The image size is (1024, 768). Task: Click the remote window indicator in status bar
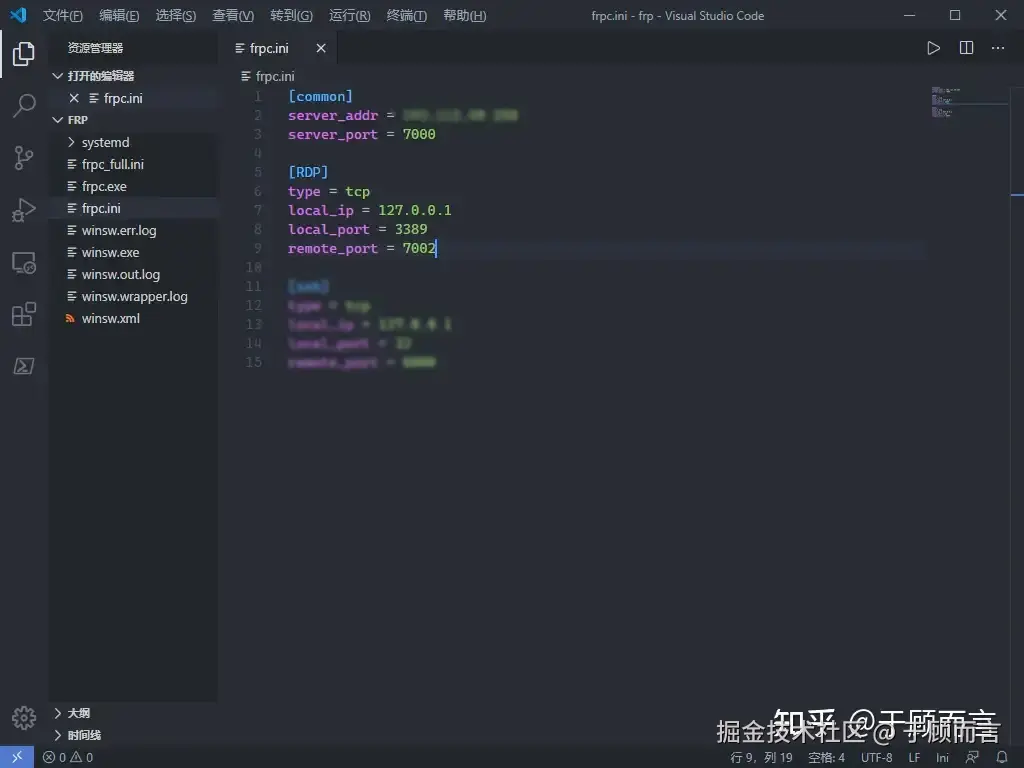[x=17, y=757]
